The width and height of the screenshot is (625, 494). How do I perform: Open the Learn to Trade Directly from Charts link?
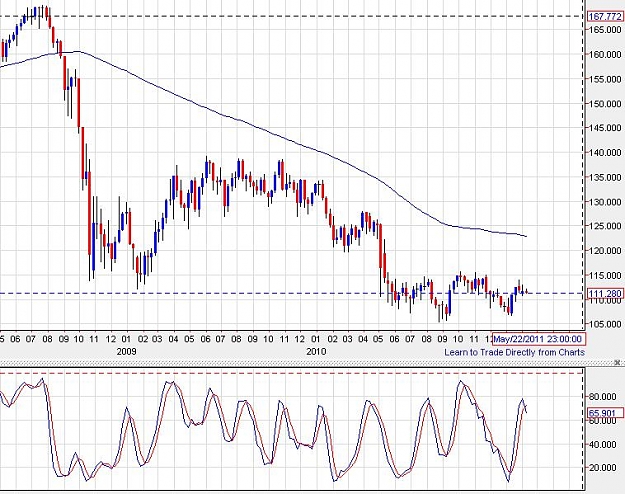point(514,352)
